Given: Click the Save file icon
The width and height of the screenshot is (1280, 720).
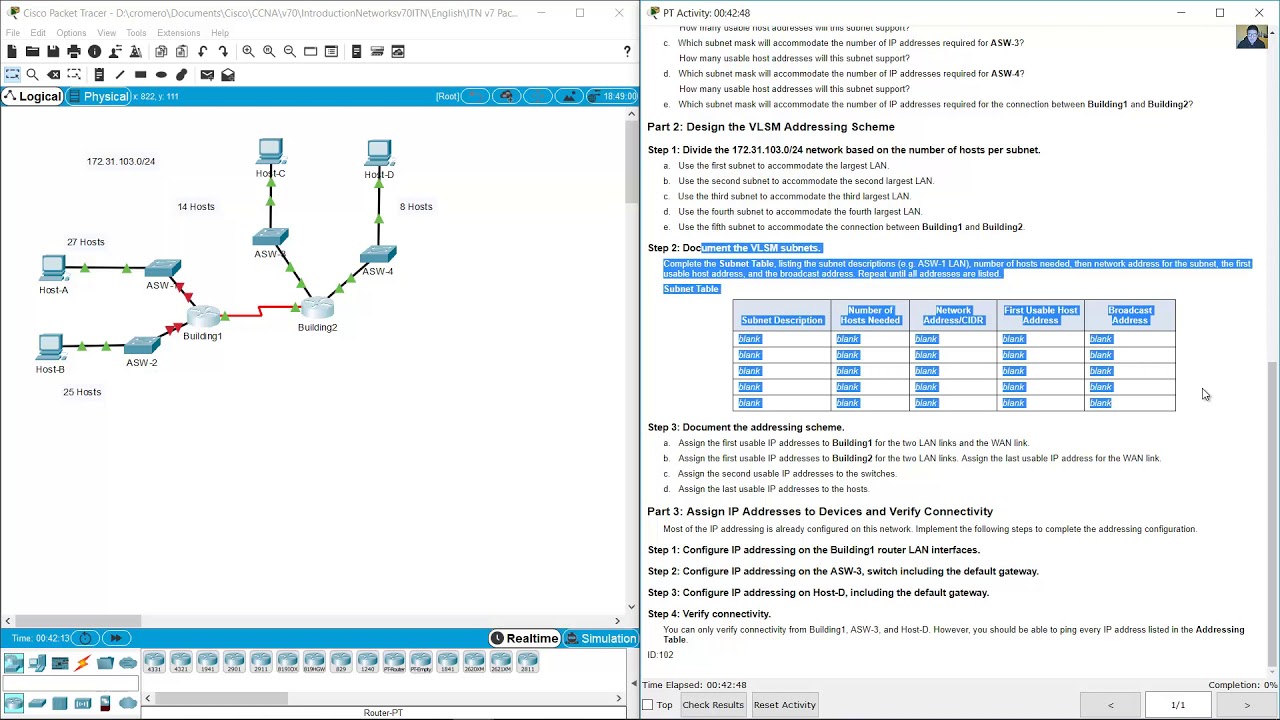Looking at the screenshot, I should click(x=53, y=51).
